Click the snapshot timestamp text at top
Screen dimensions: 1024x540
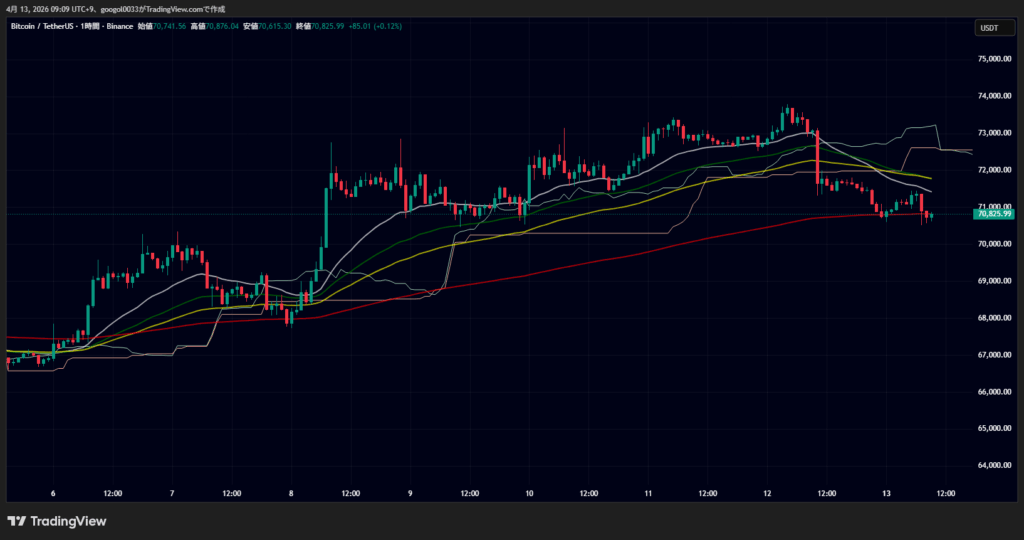[x=115, y=9]
